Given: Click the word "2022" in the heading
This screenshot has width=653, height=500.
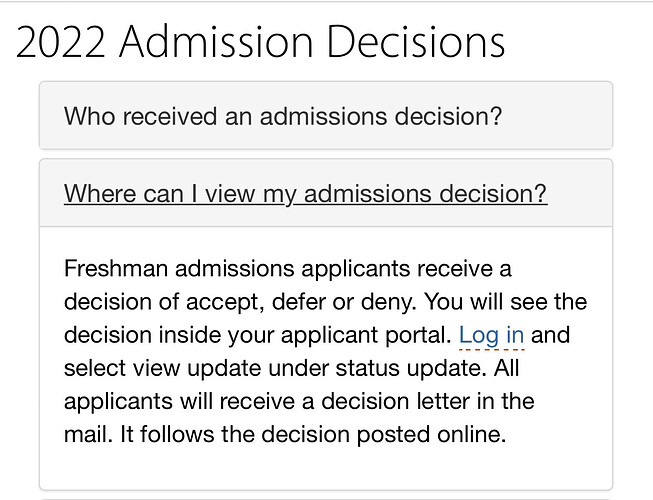Looking at the screenshot, I should [60, 42].
